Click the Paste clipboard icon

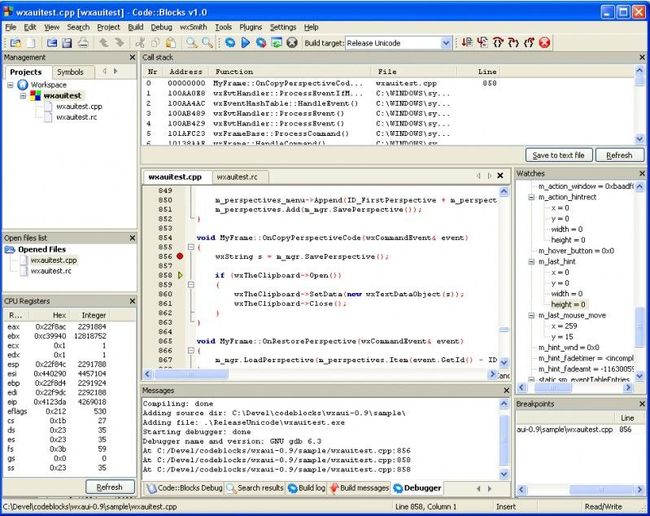pyautogui.click(x=171, y=43)
